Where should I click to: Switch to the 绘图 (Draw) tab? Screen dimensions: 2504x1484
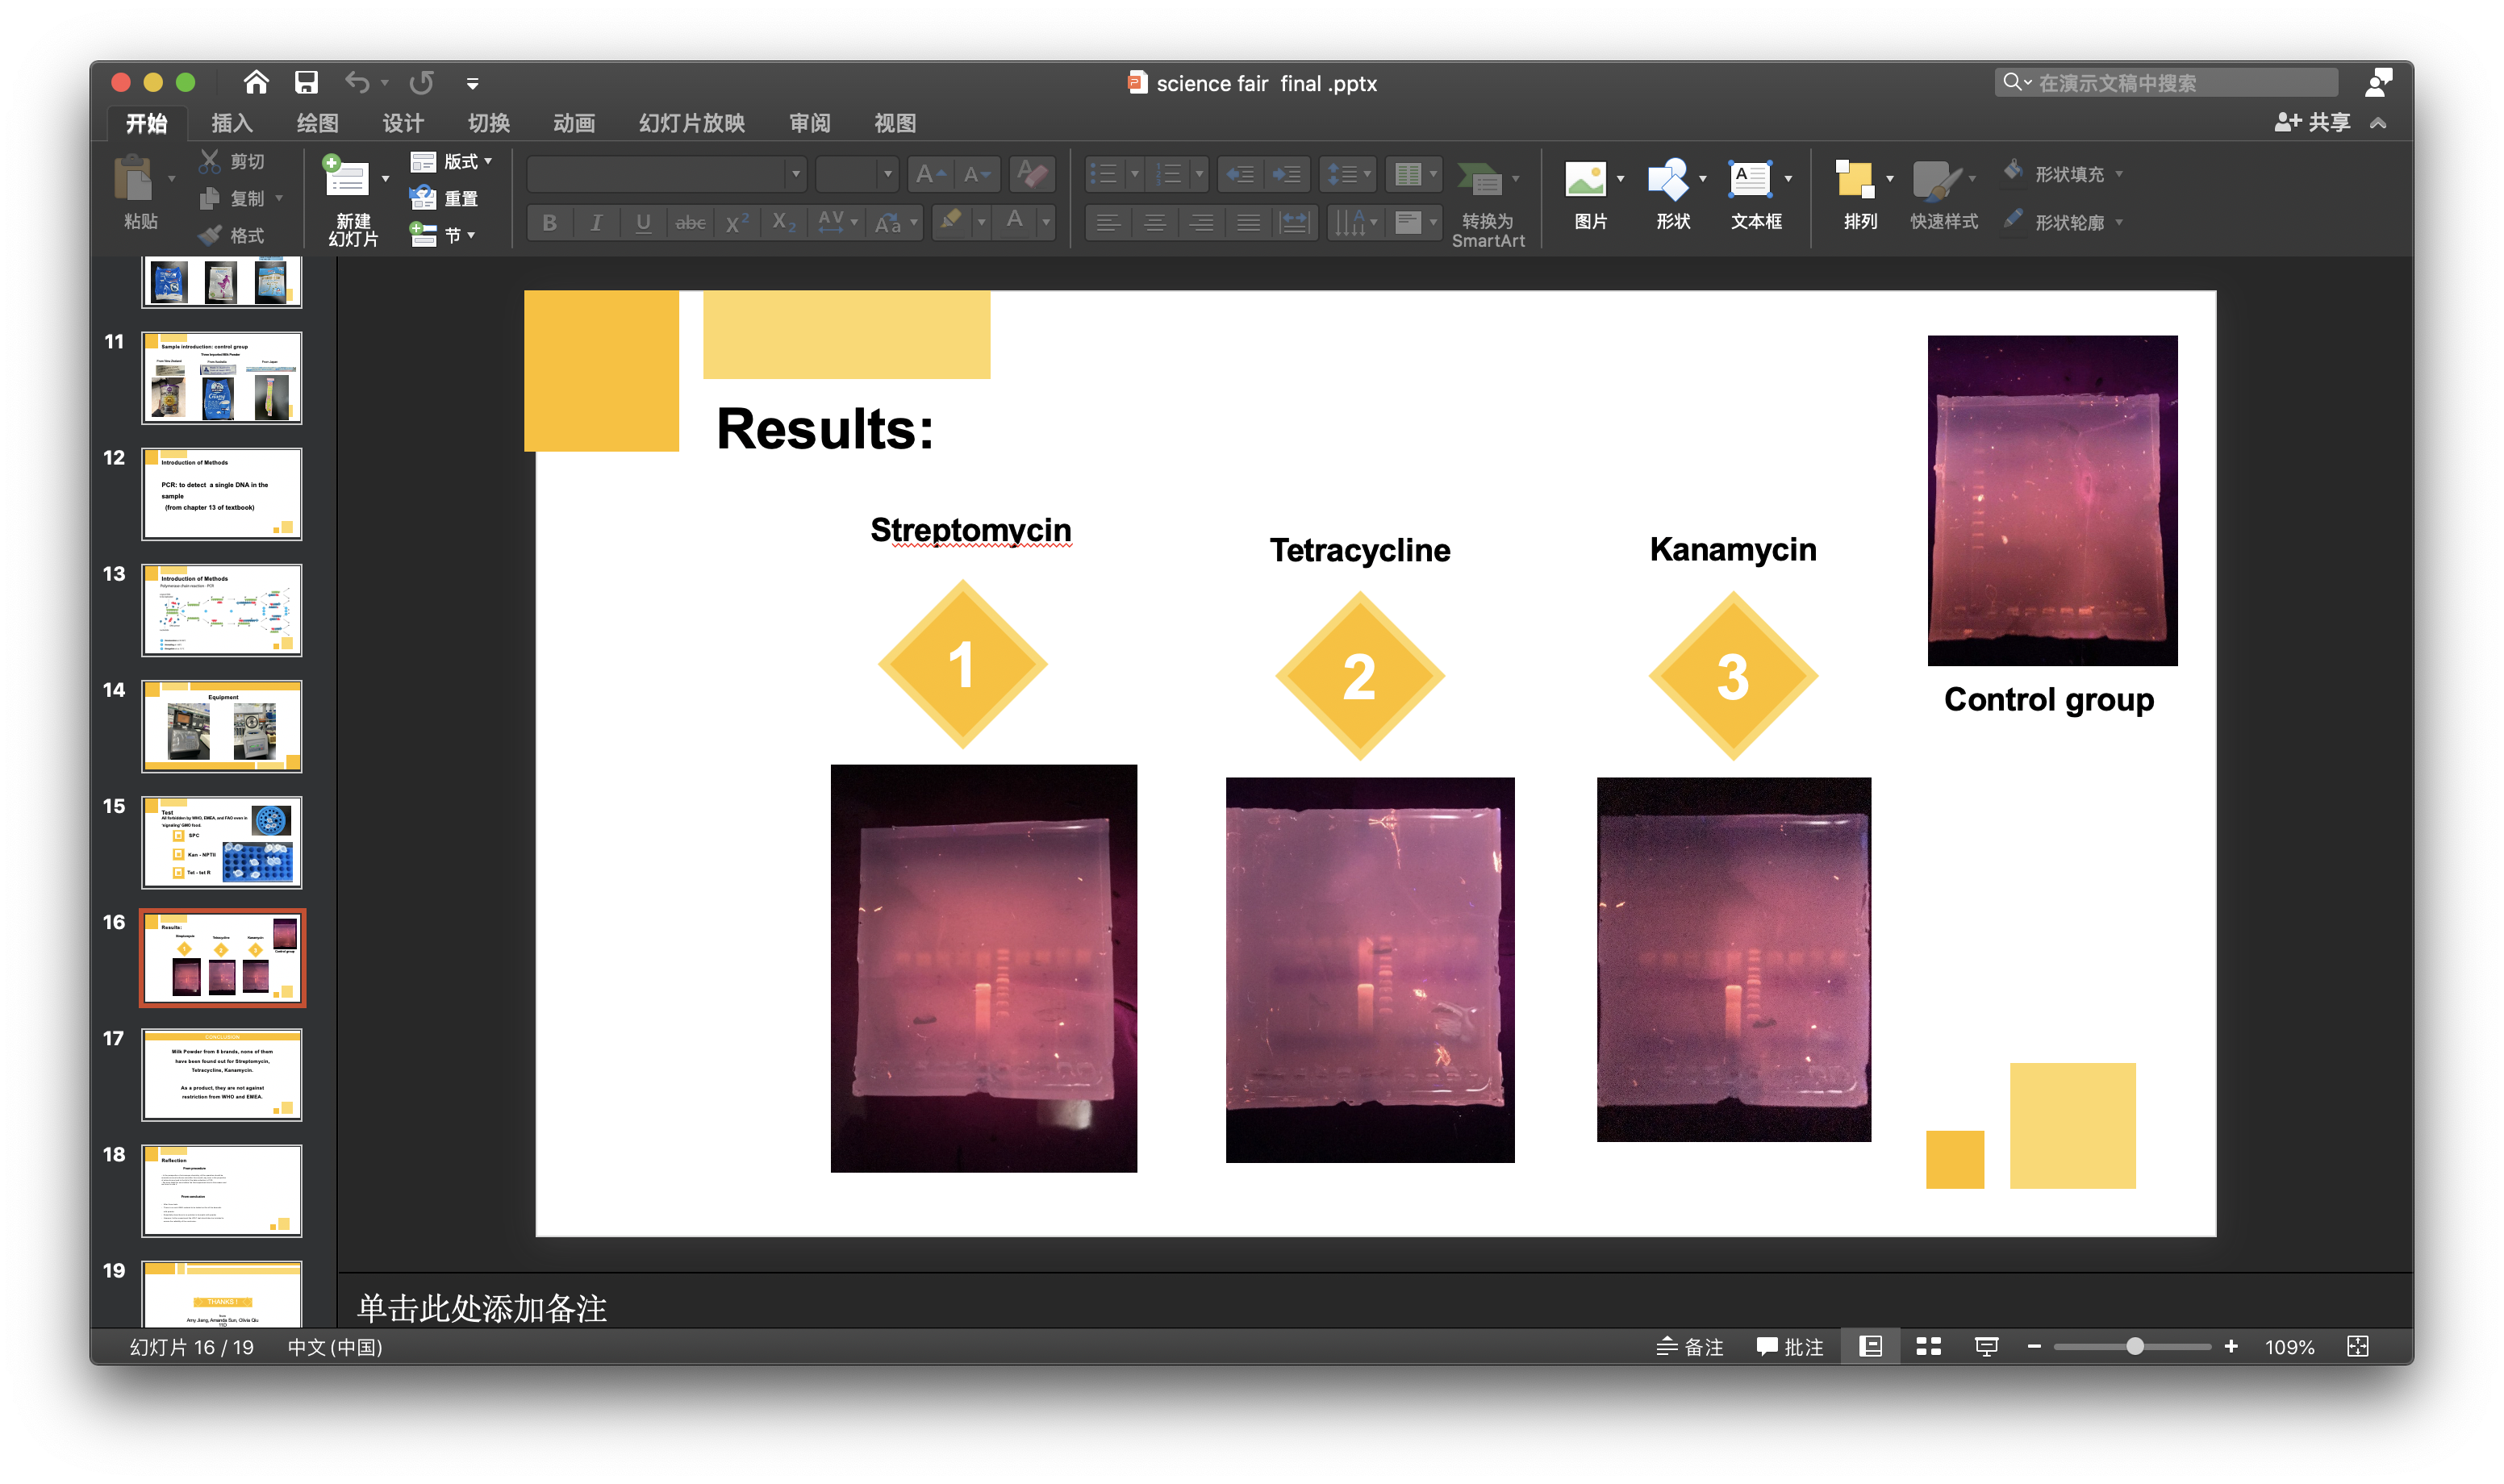pos(318,123)
